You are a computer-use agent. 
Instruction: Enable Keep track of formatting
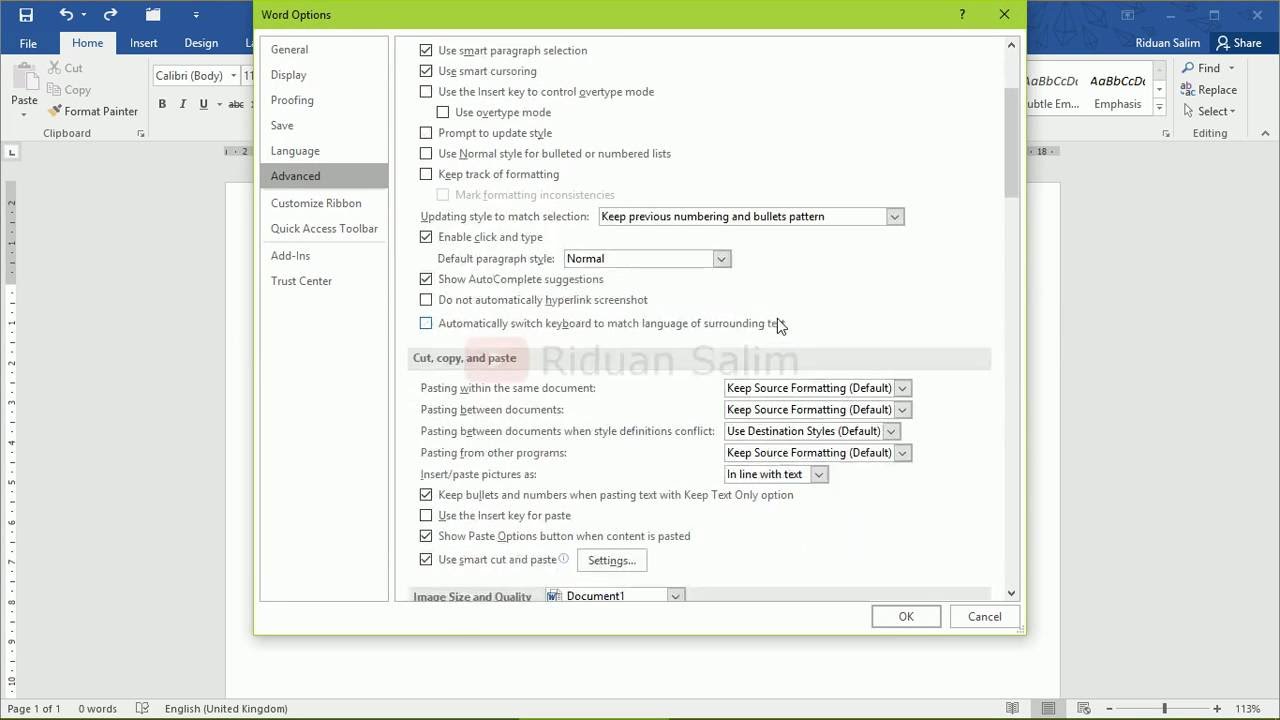pos(426,174)
